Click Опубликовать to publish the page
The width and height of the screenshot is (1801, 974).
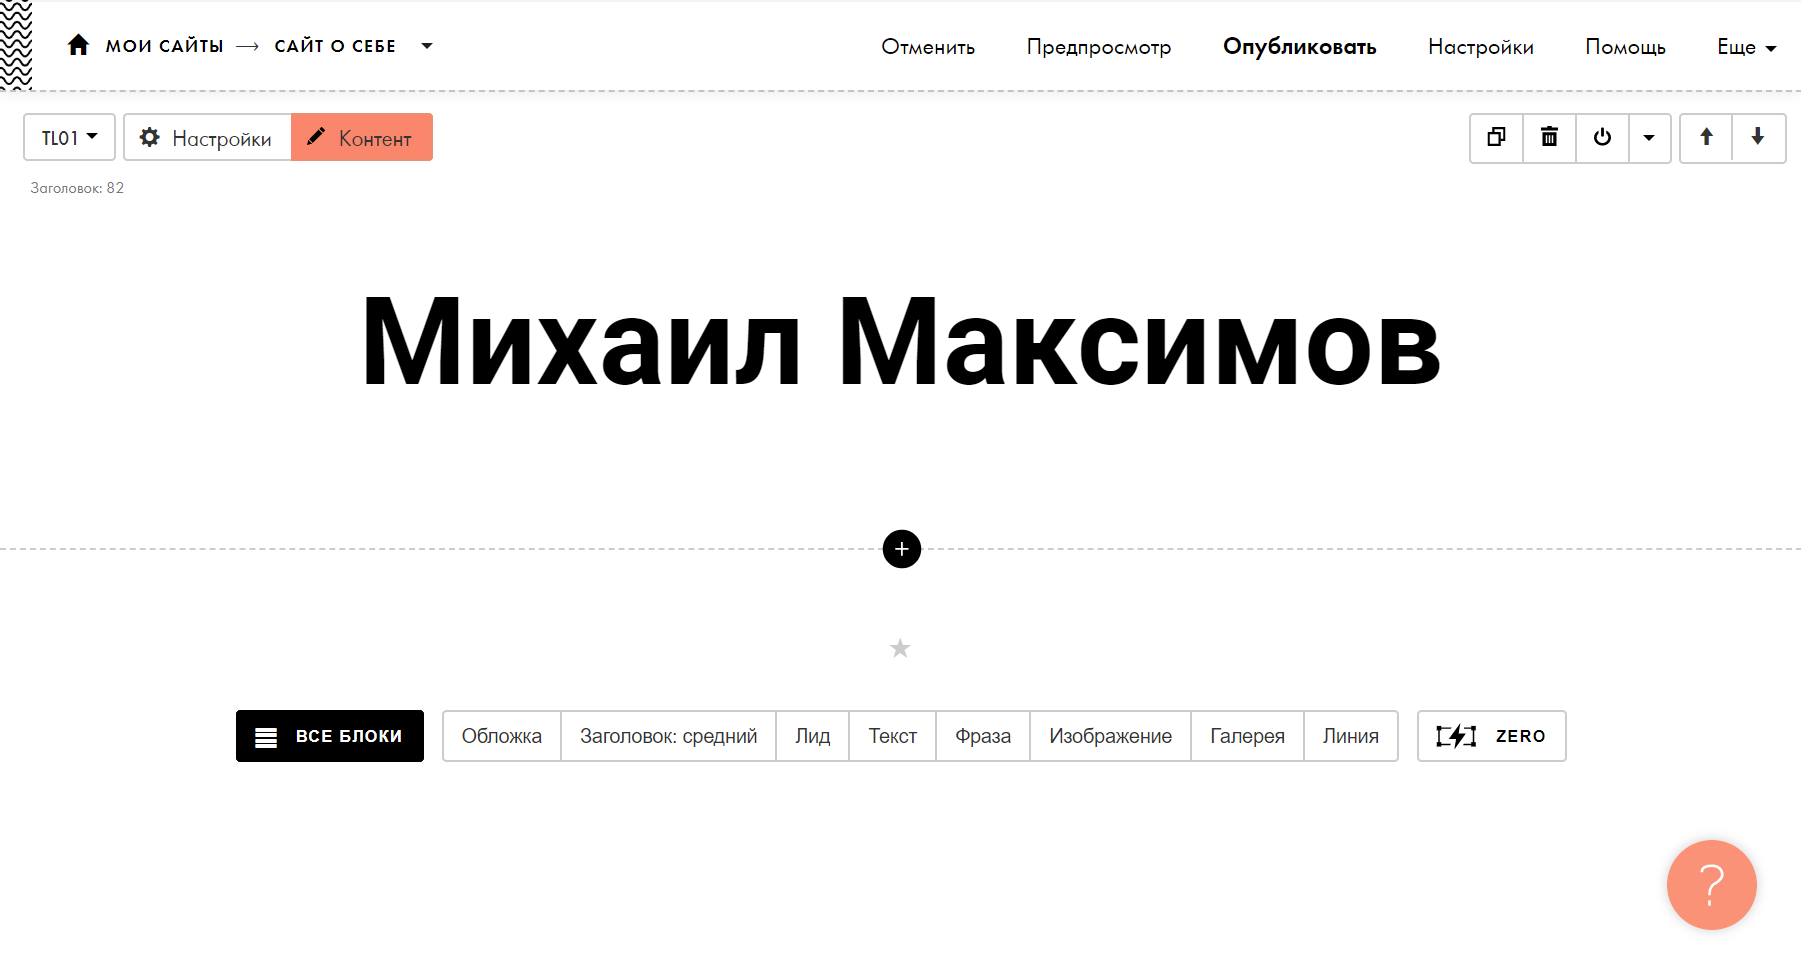pos(1299,47)
